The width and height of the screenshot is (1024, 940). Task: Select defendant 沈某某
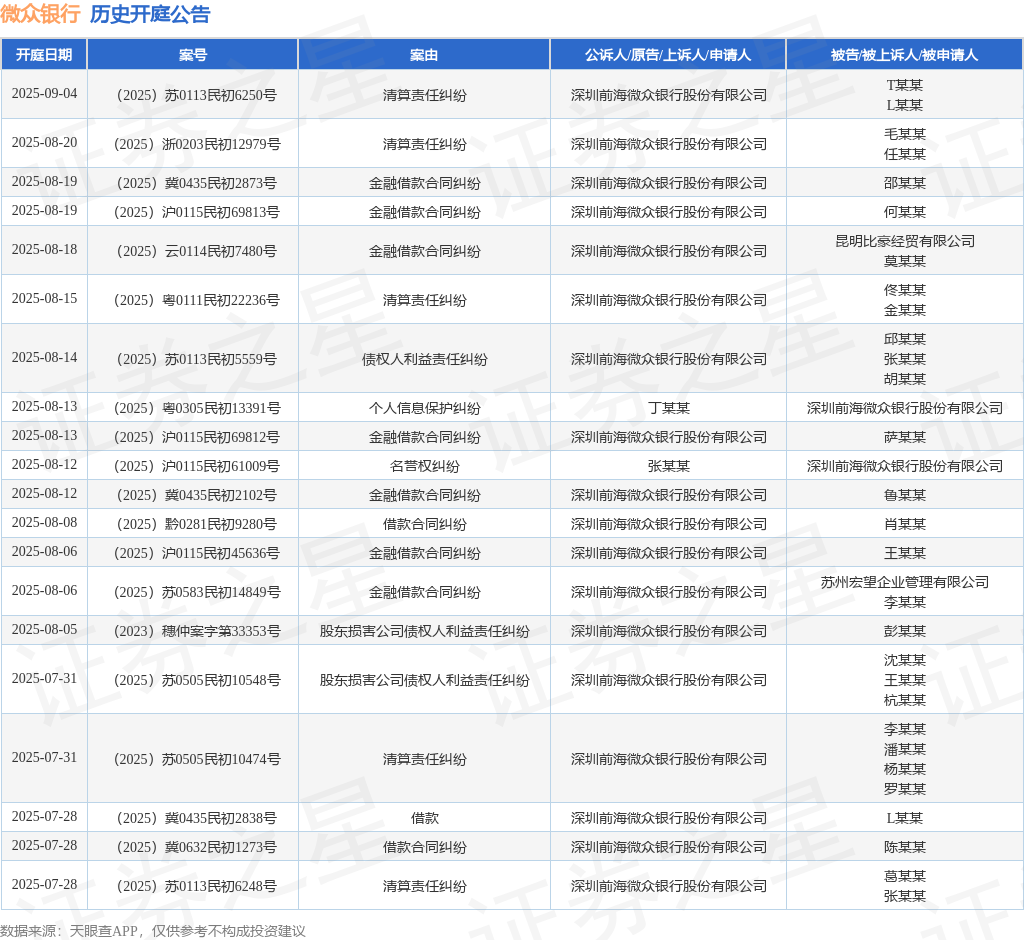coord(904,660)
